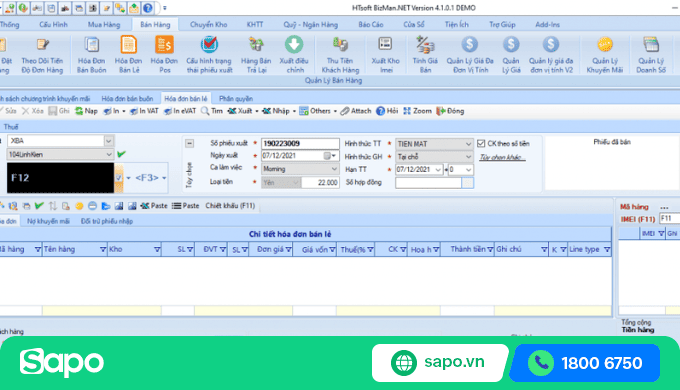The image size is (680, 390).
Task: Open the Mua Hàng ribbon tab
Action: (x=104, y=24)
